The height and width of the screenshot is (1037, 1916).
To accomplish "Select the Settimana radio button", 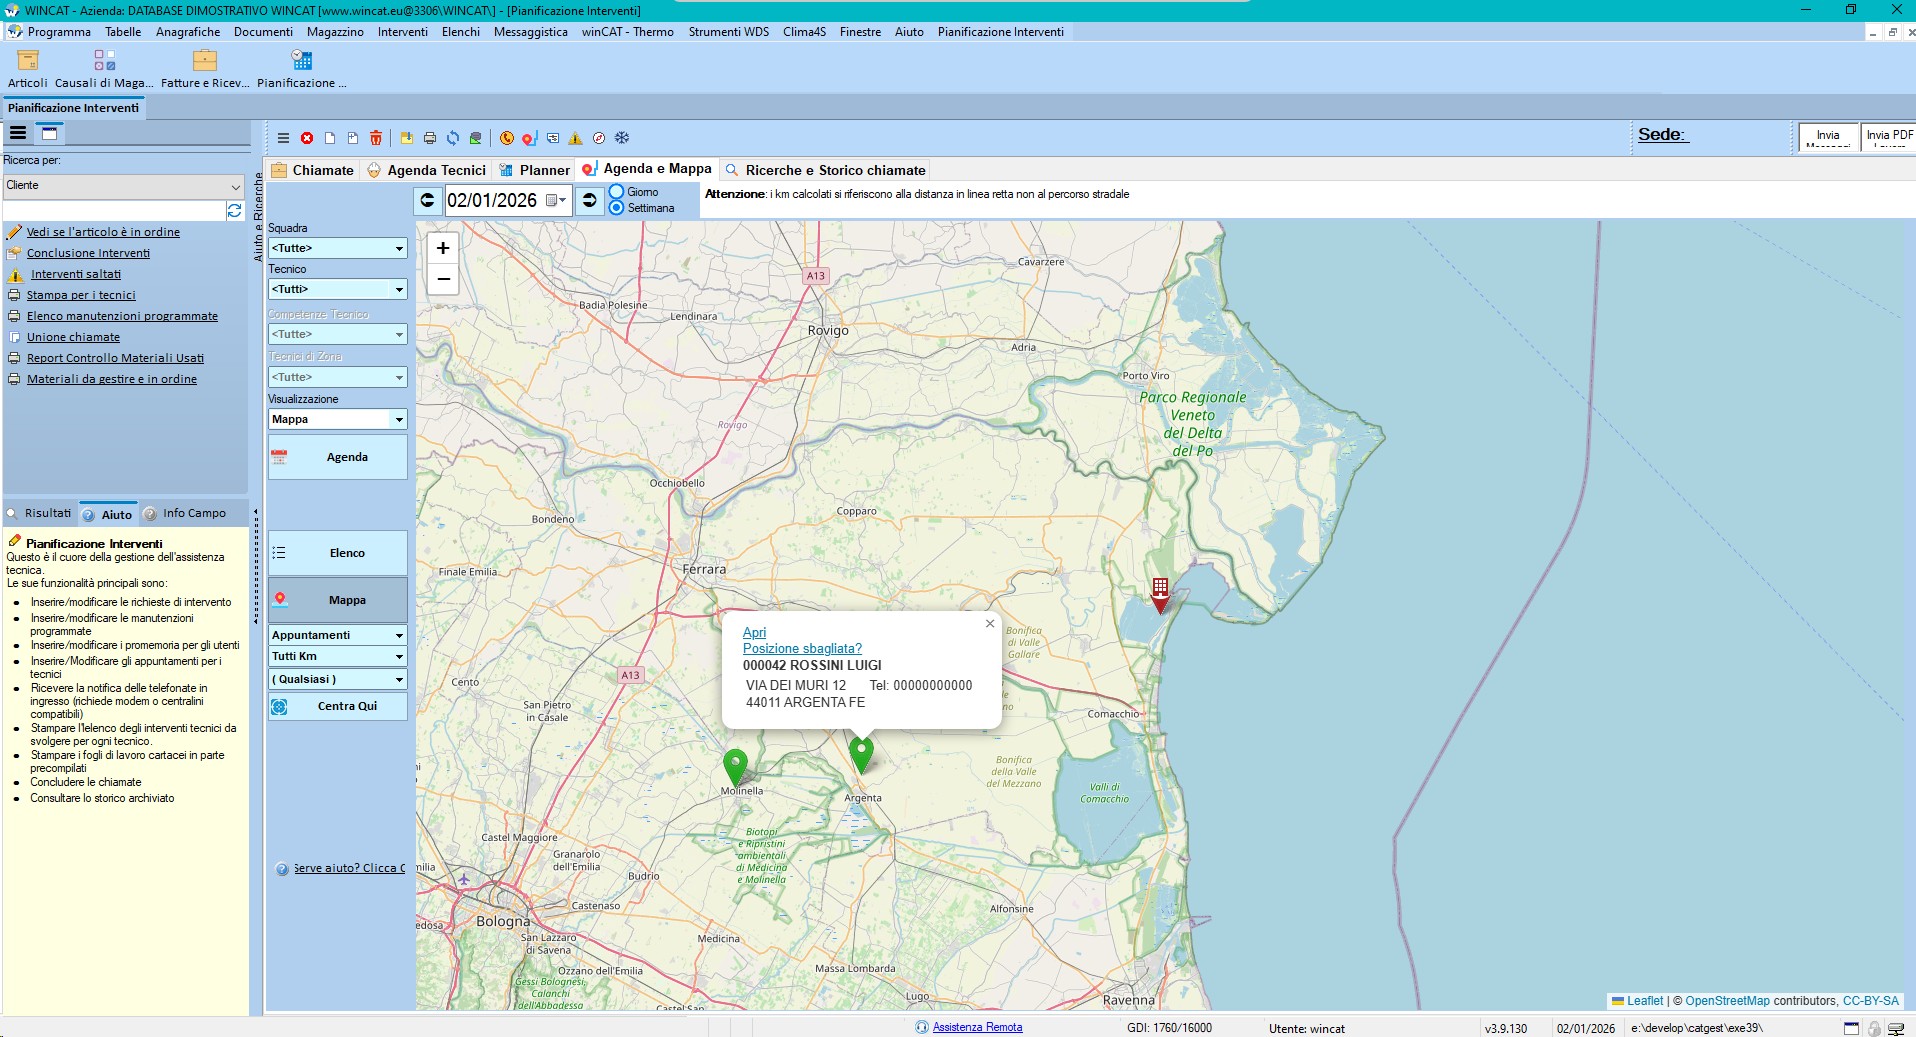I will (x=617, y=208).
